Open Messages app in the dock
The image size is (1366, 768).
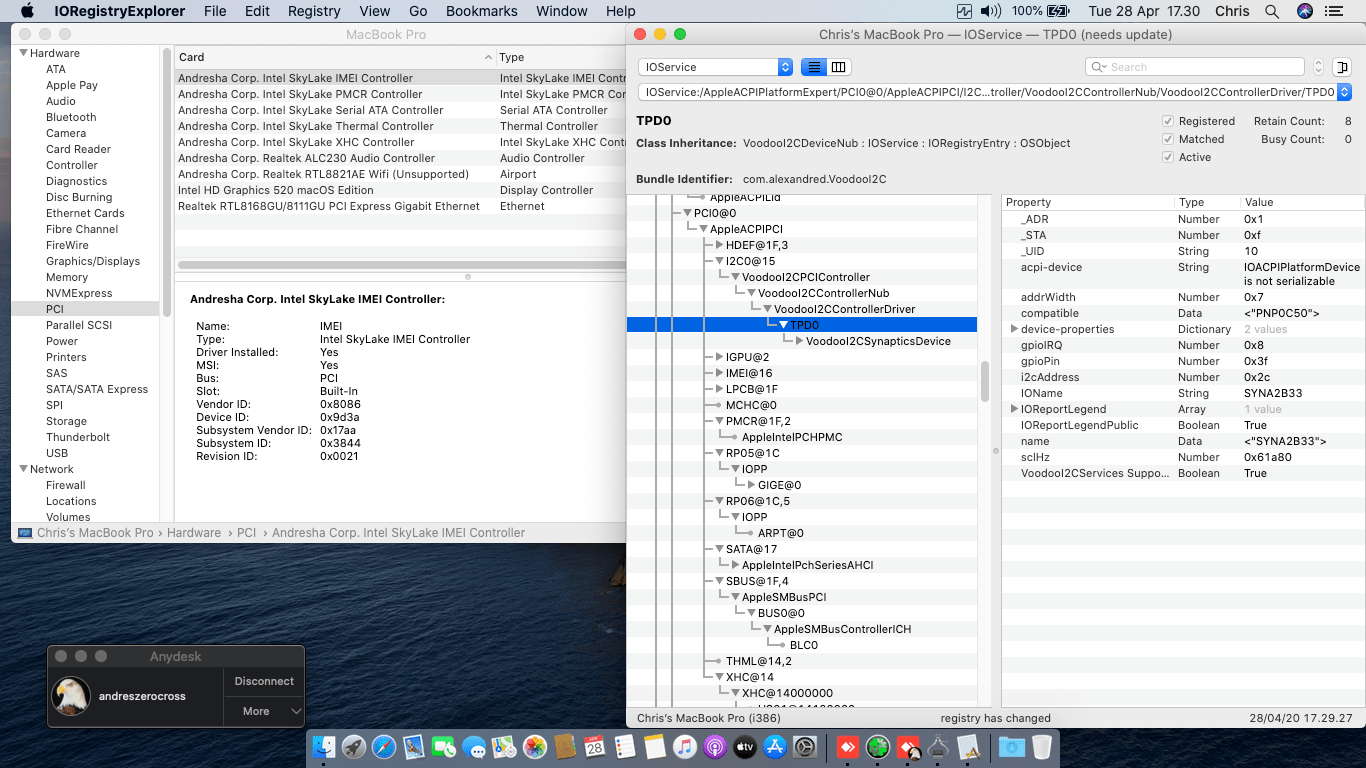coord(474,746)
